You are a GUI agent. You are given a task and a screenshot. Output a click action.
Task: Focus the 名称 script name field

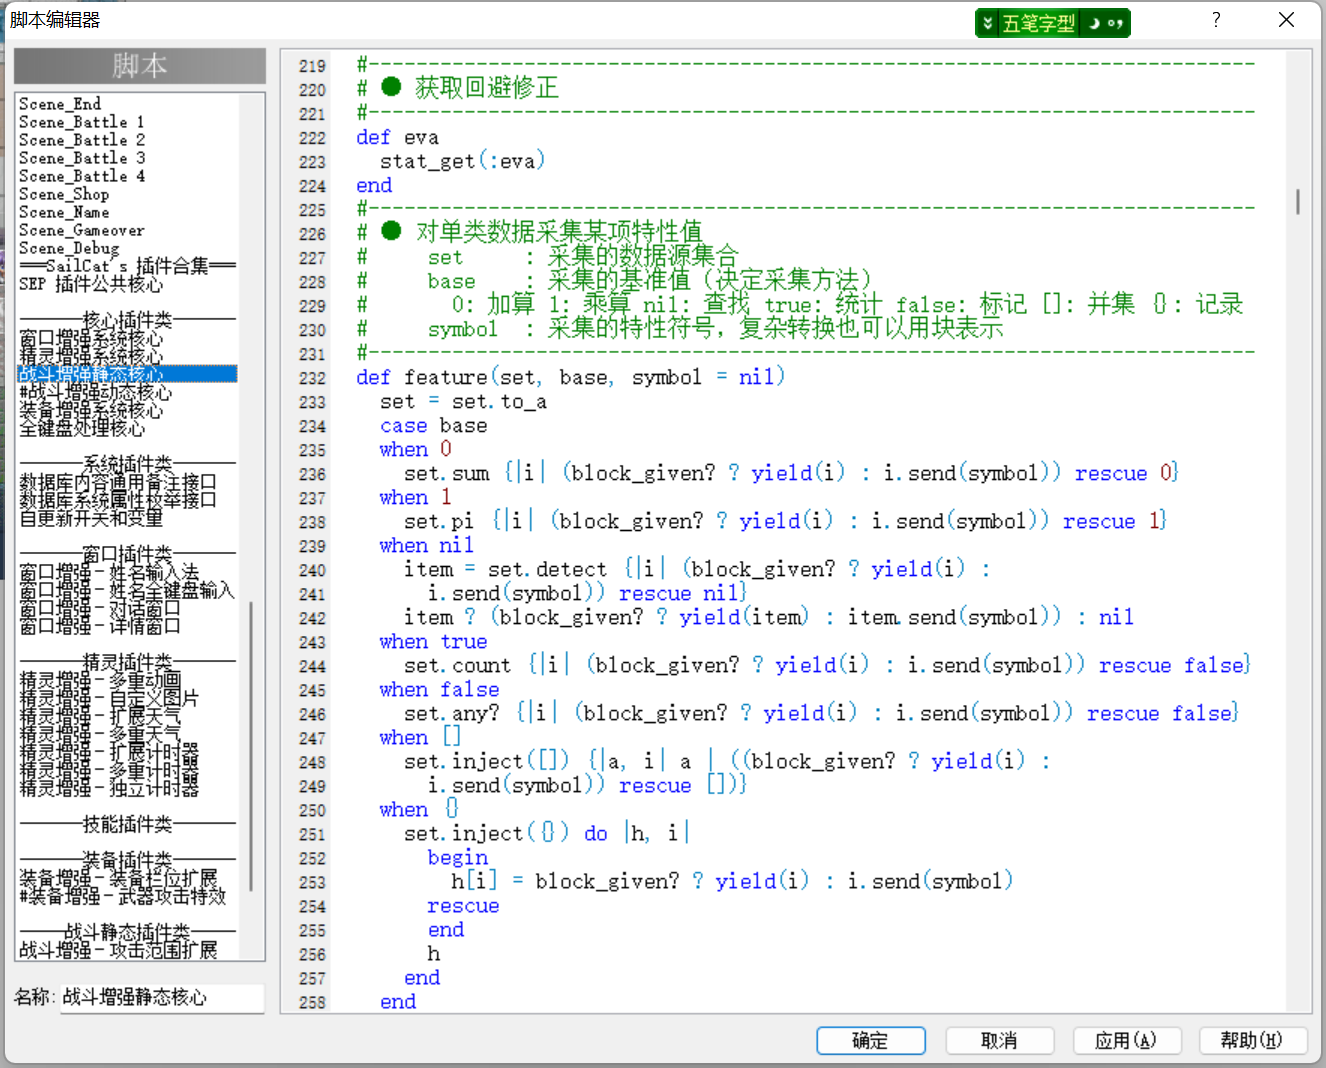pos(162,997)
